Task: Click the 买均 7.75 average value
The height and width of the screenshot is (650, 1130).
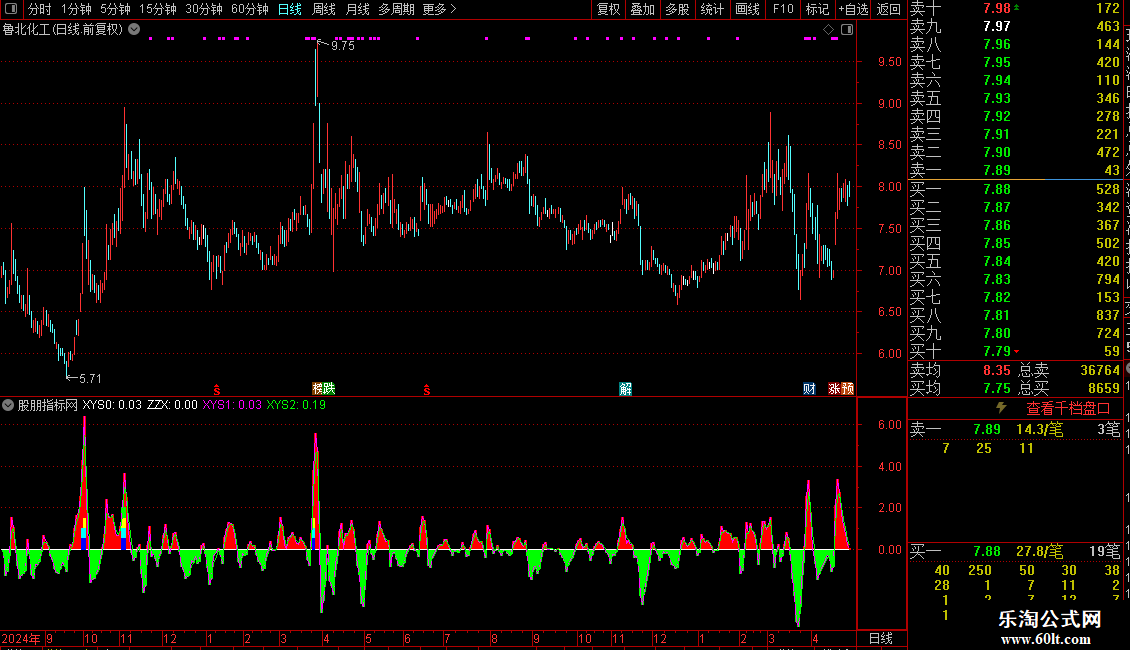Action: (997, 388)
